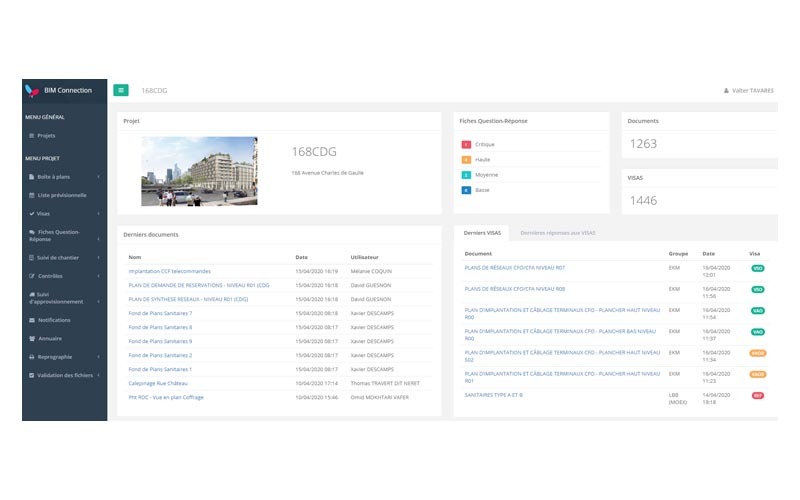The width and height of the screenshot is (800, 500).
Task: Click the orange Haute priority badge
Action: click(x=466, y=160)
